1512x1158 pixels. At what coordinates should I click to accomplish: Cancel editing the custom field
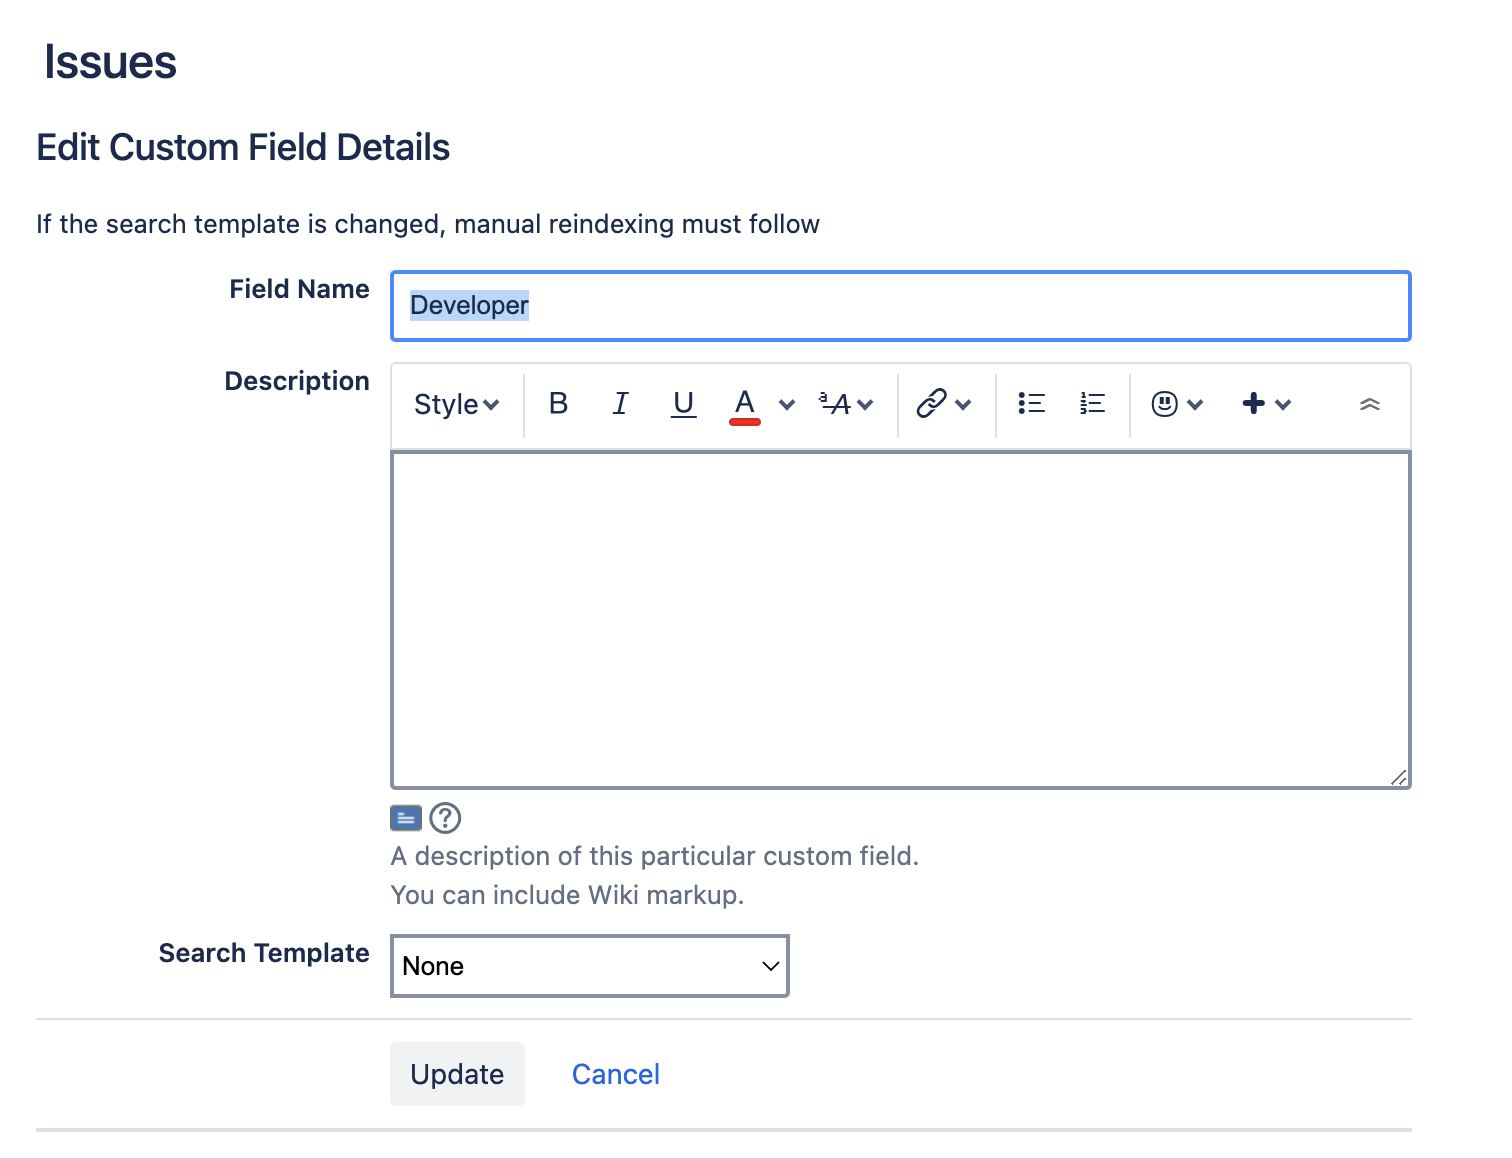point(615,1074)
